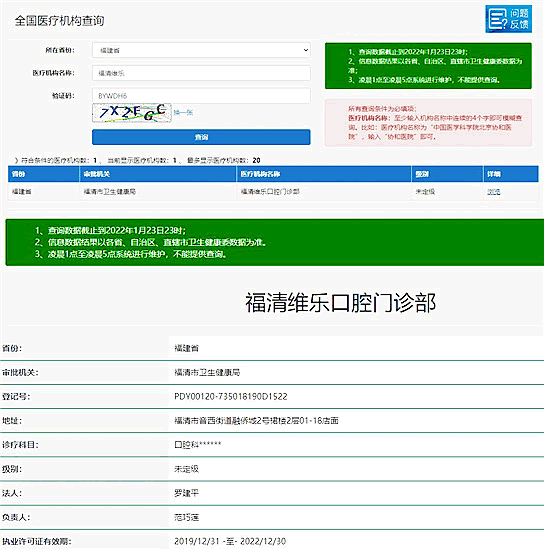Click 未定级 in detail 级别 row
This screenshot has height=550, width=544.
pos(187,469)
